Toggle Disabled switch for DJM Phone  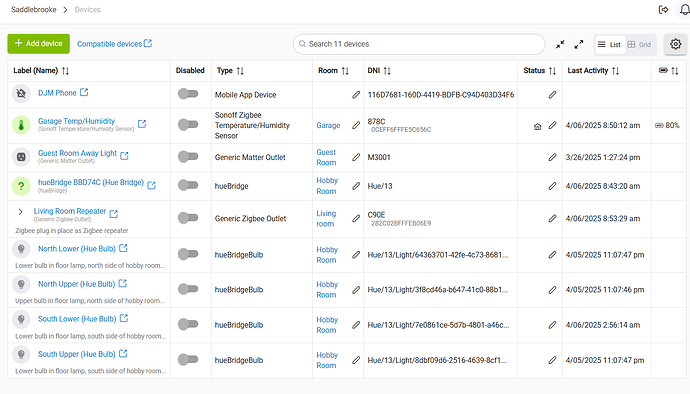click(188, 94)
